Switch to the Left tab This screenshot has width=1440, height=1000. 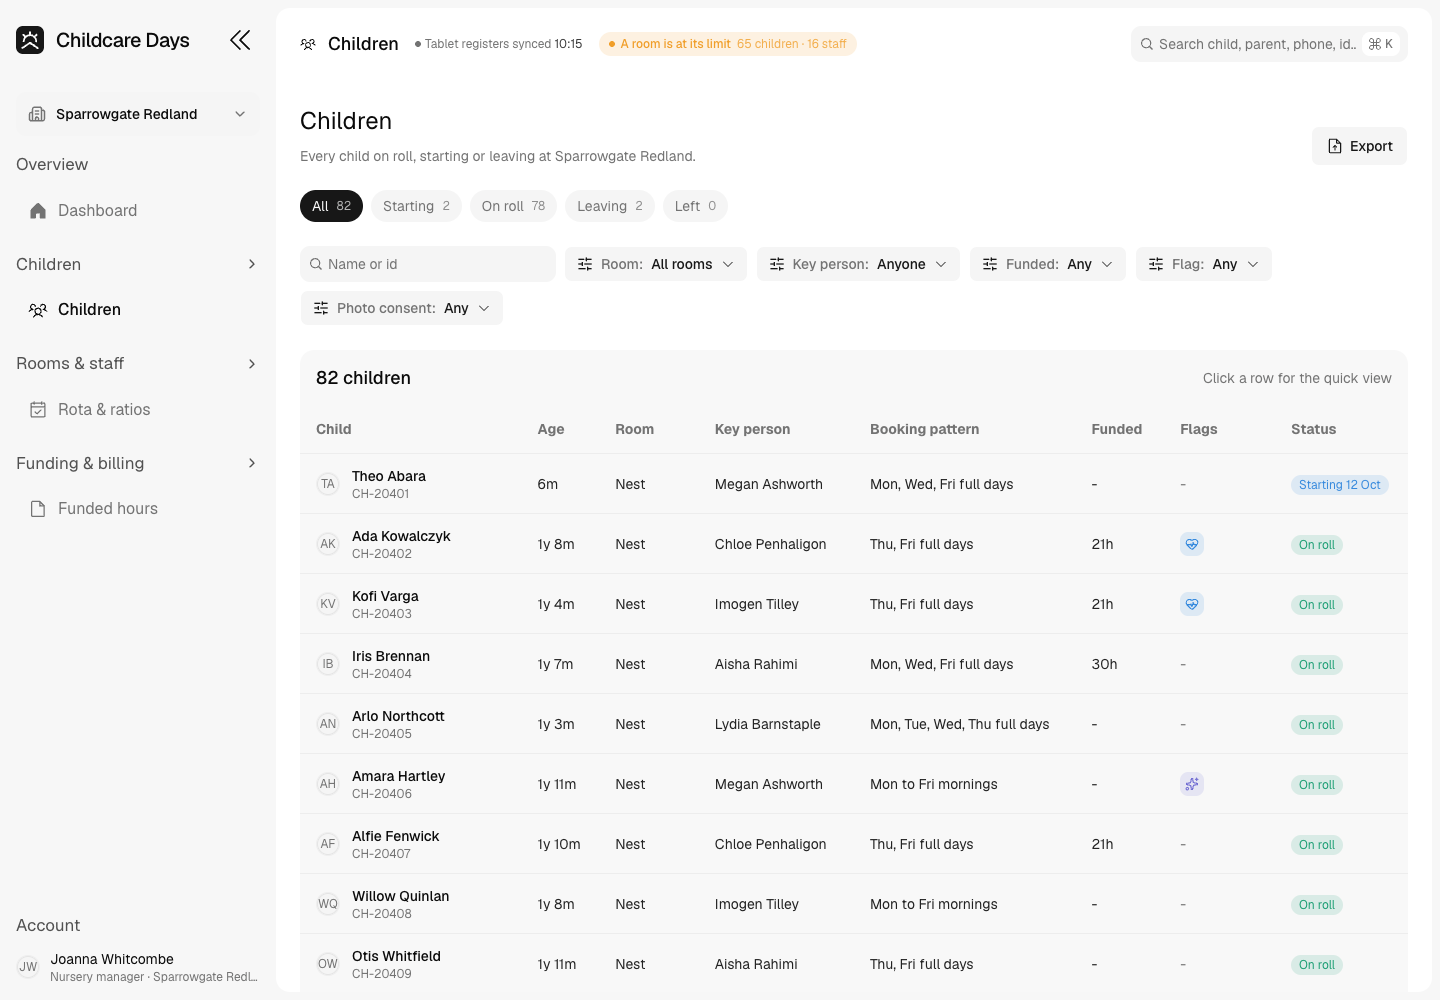pos(695,206)
